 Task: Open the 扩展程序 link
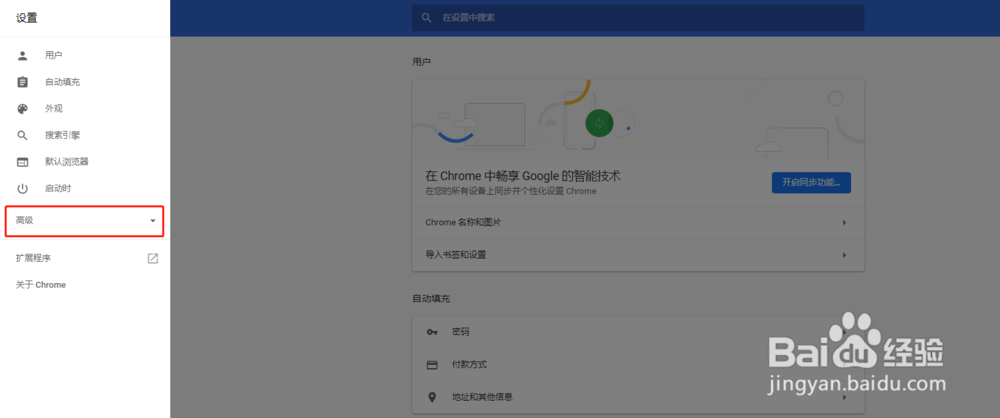[33, 258]
